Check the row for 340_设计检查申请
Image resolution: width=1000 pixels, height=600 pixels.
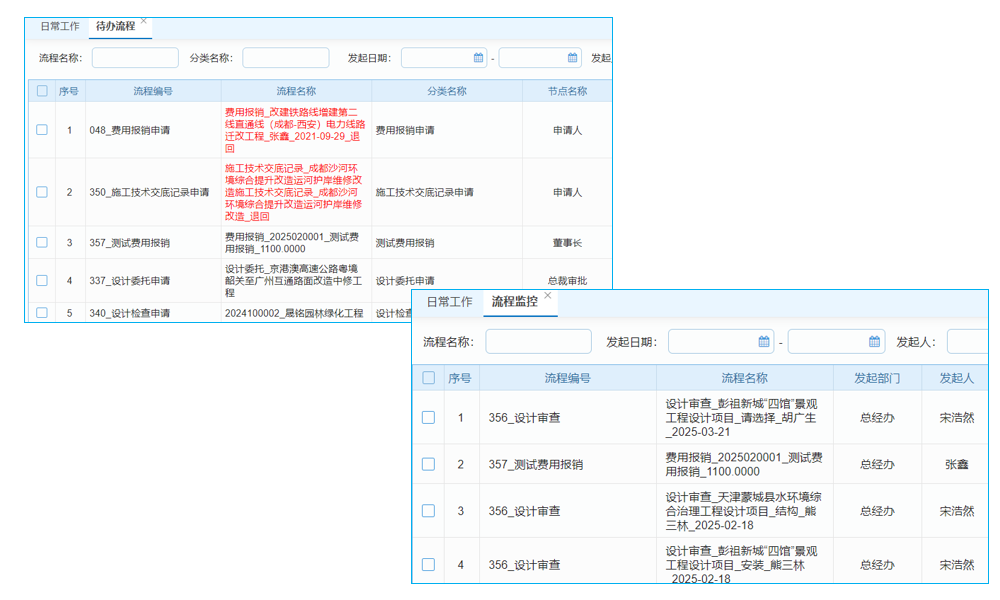click(x=42, y=311)
